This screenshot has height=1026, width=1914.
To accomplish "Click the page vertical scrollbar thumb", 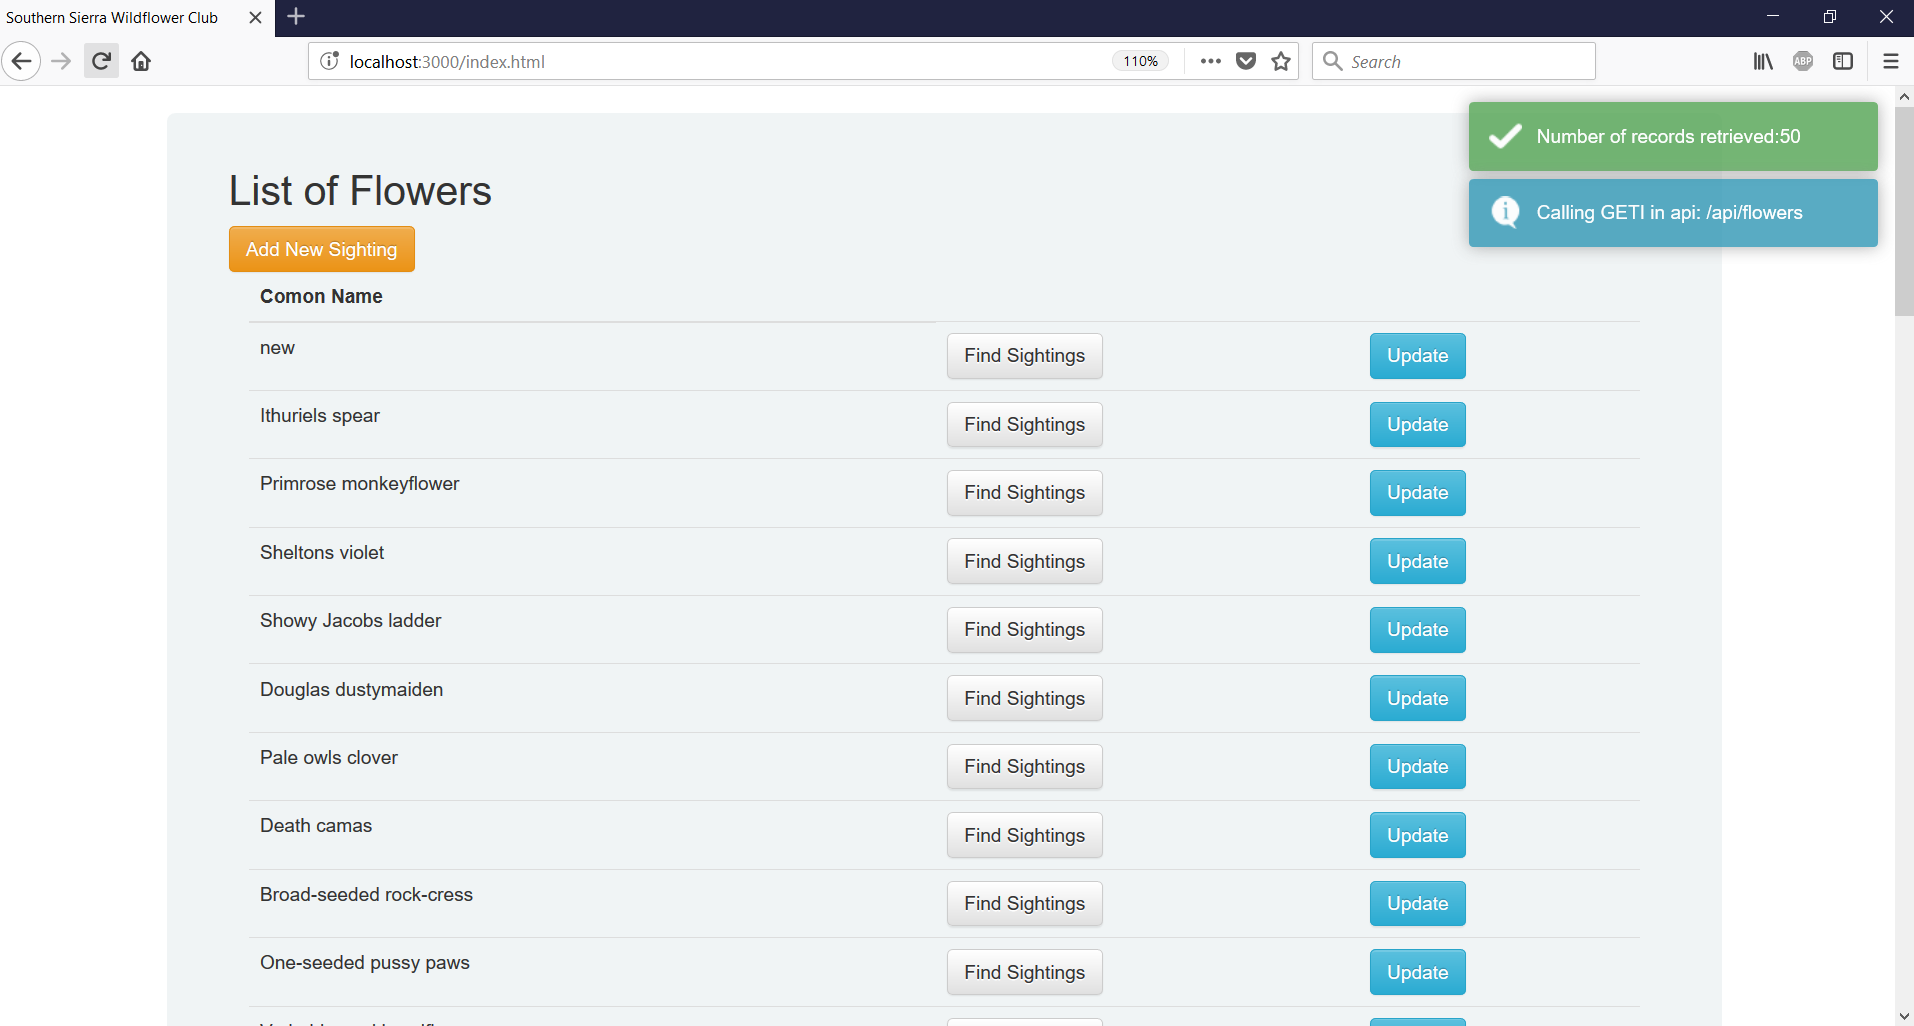I will pyautogui.click(x=1904, y=210).
